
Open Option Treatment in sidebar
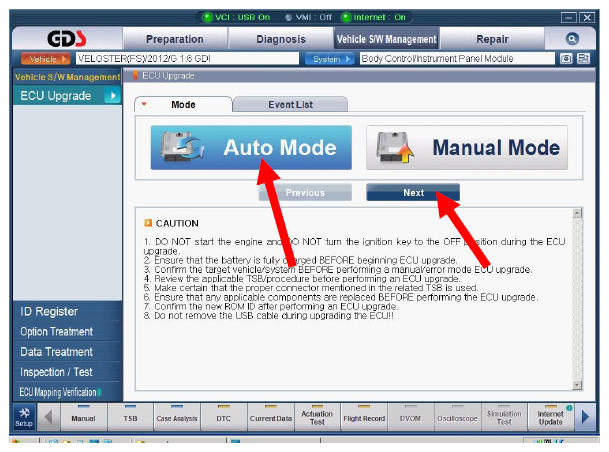pyautogui.click(x=68, y=332)
